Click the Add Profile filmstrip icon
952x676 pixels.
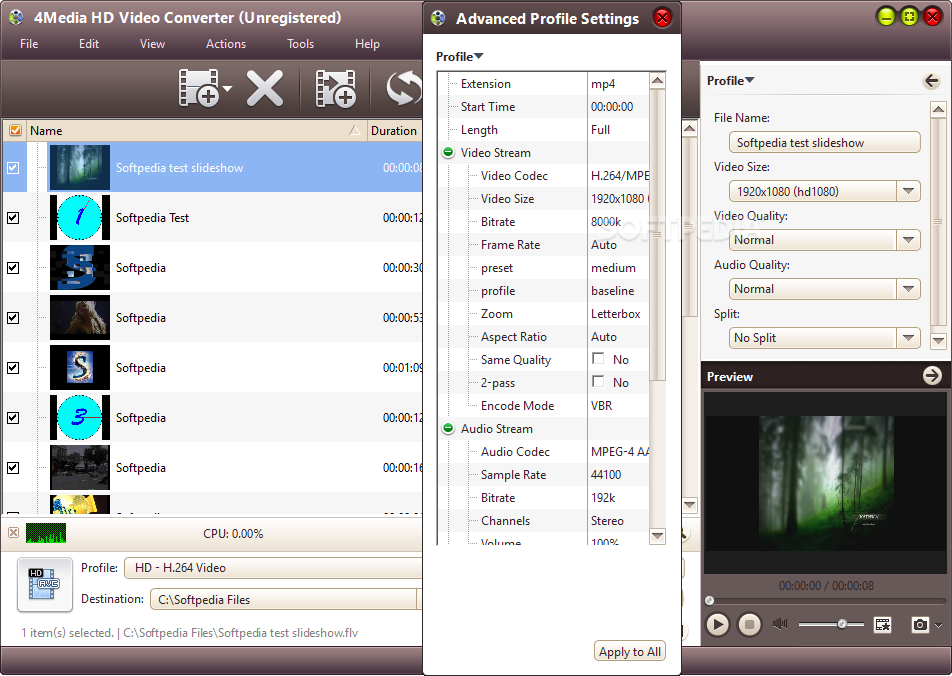tap(335, 89)
